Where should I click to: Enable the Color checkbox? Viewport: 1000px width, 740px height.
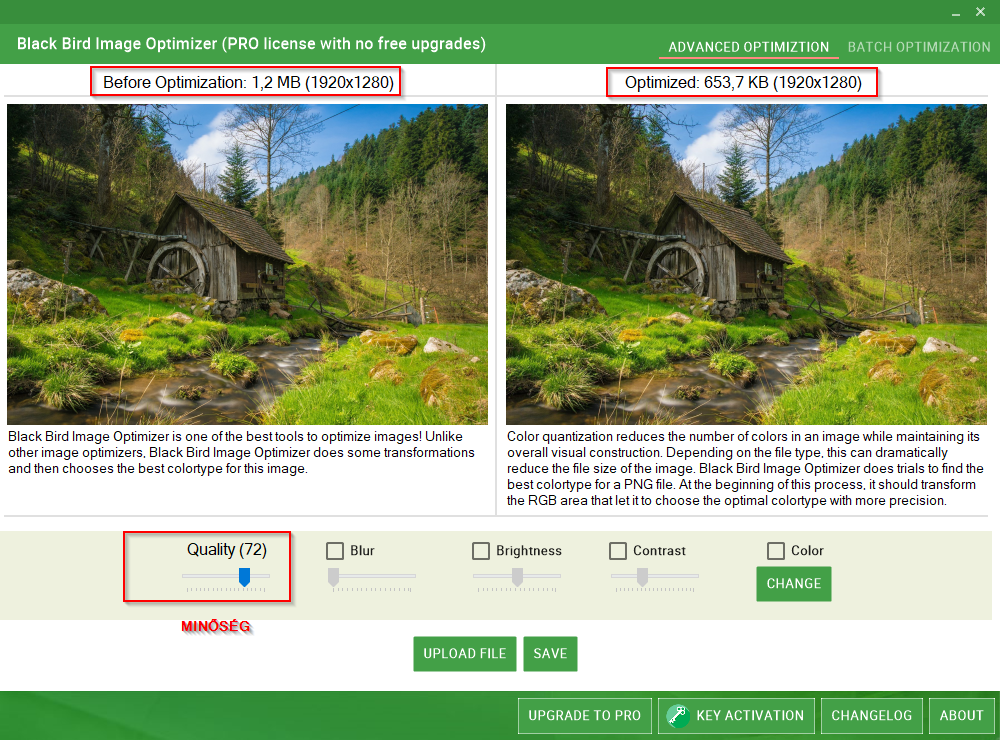(x=776, y=551)
